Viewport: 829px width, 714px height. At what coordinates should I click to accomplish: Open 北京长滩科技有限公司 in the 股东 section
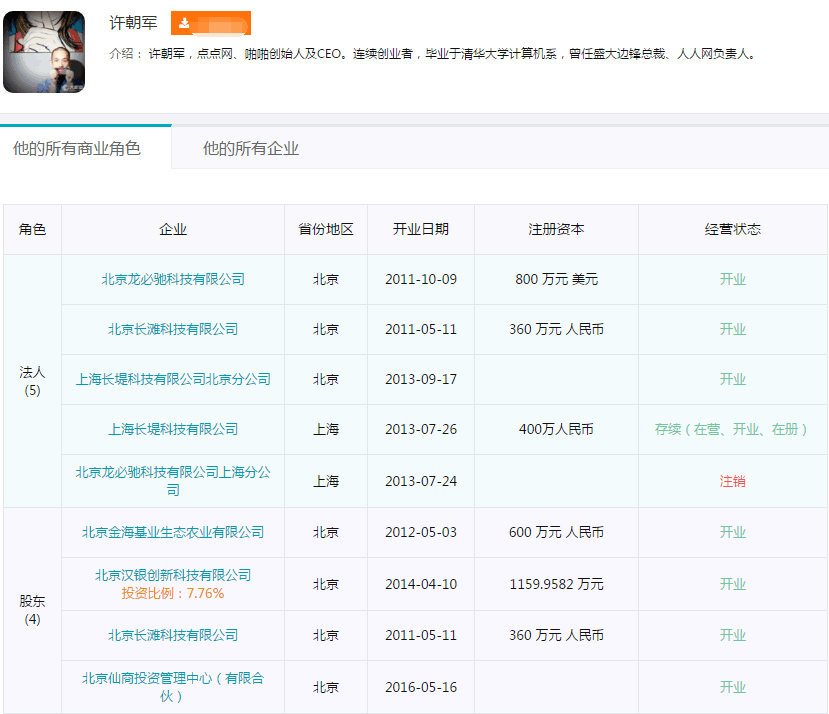(x=173, y=635)
